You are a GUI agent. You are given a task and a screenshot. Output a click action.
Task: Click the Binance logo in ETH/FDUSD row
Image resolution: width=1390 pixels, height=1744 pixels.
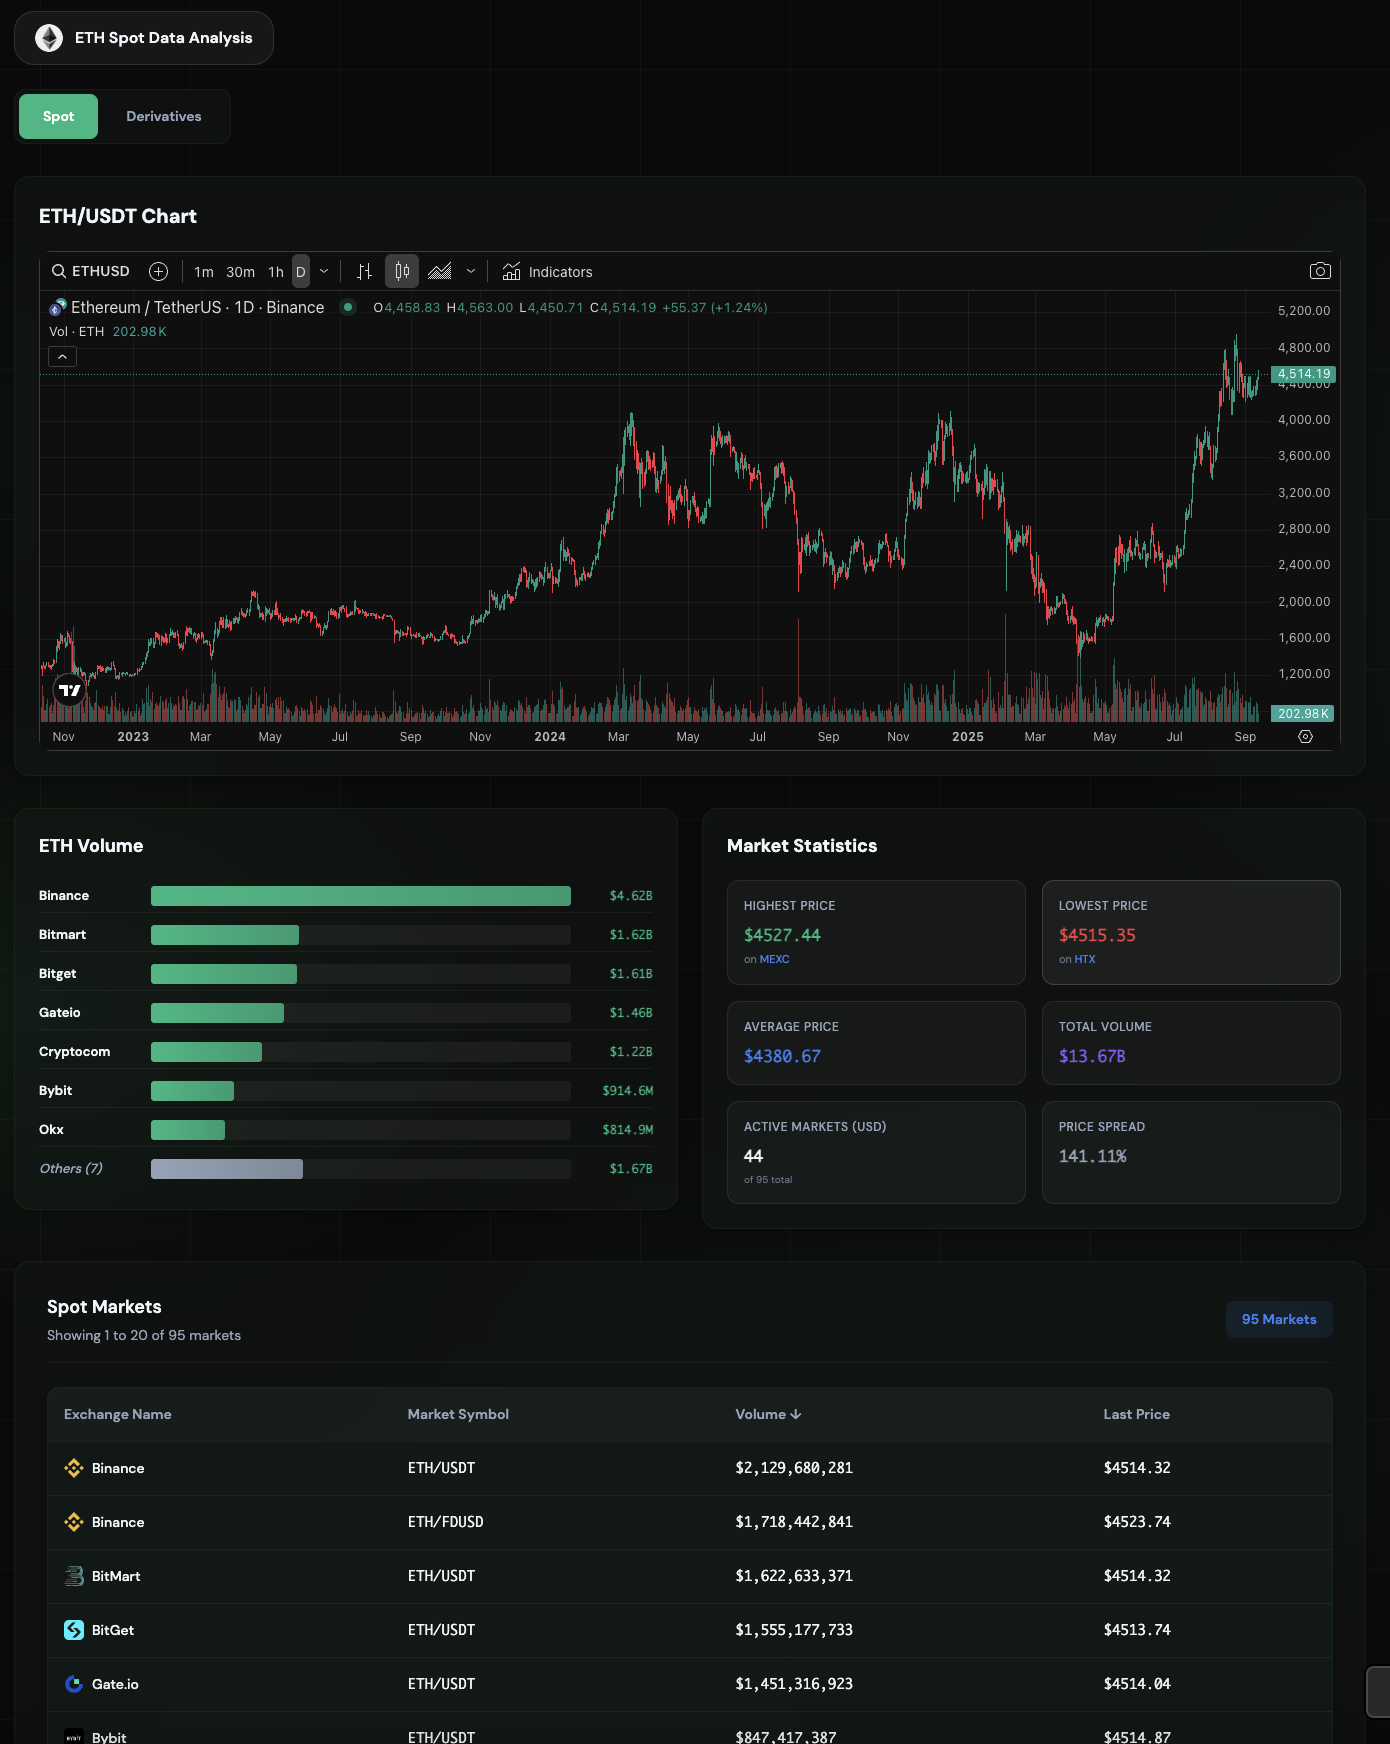74,1522
